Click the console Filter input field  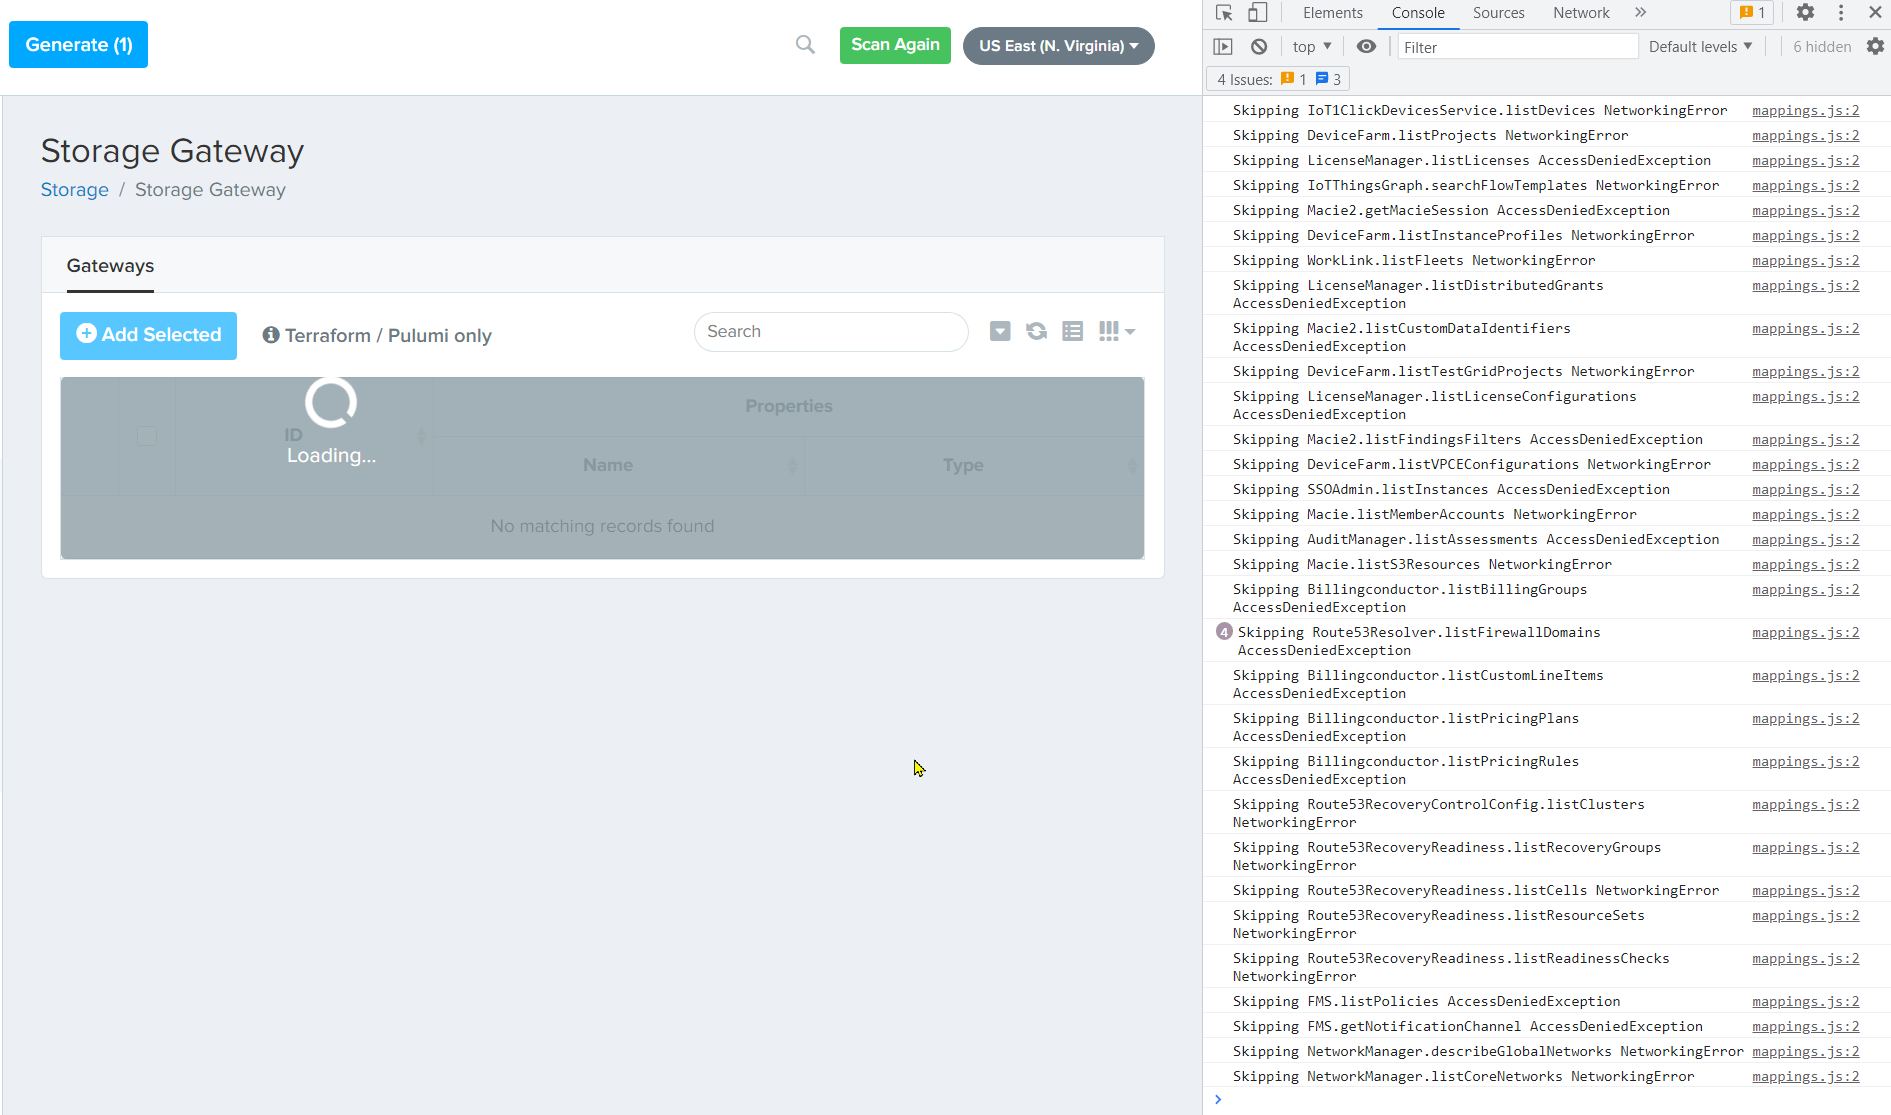point(1517,47)
